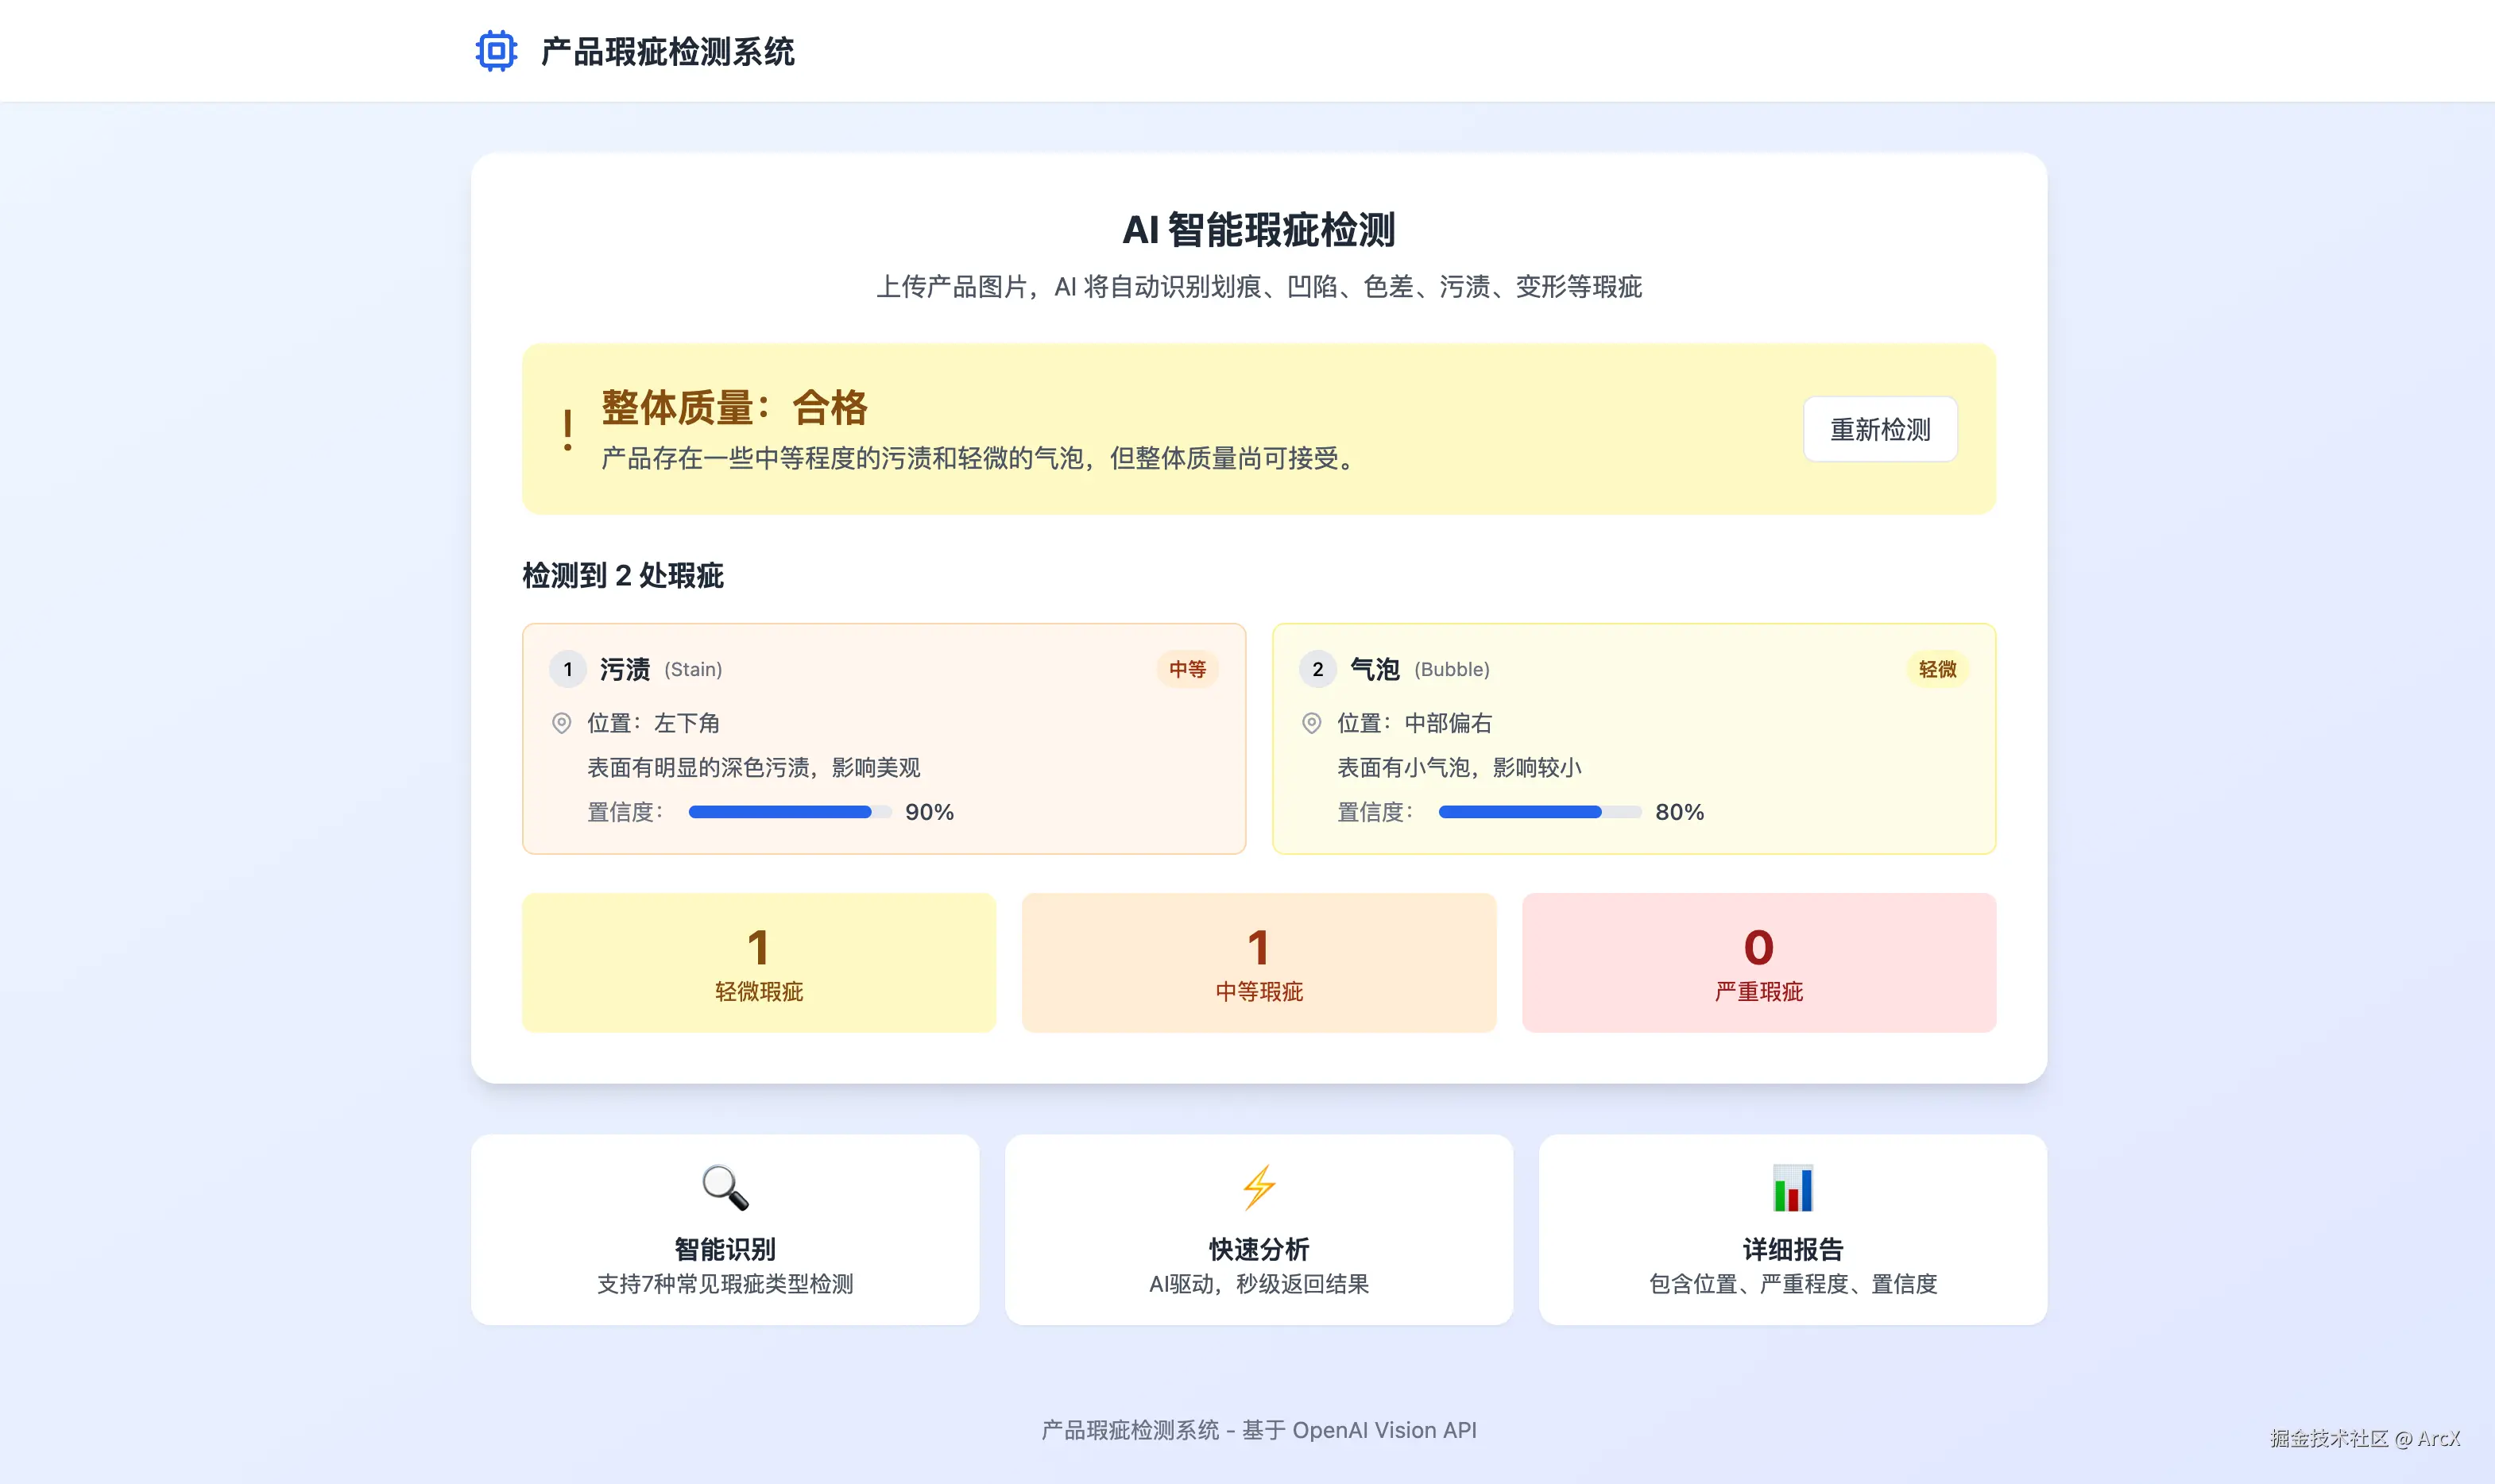
Task: Click the number 1 badge on 污渍 card
Action: tap(568, 669)
